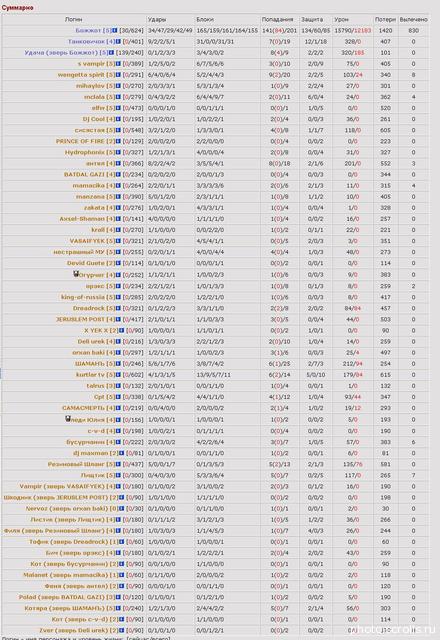Open info icon beside Deli urek [4]
Image resolution: width=440 pixels, height=640 pixels.
(118, 342)
